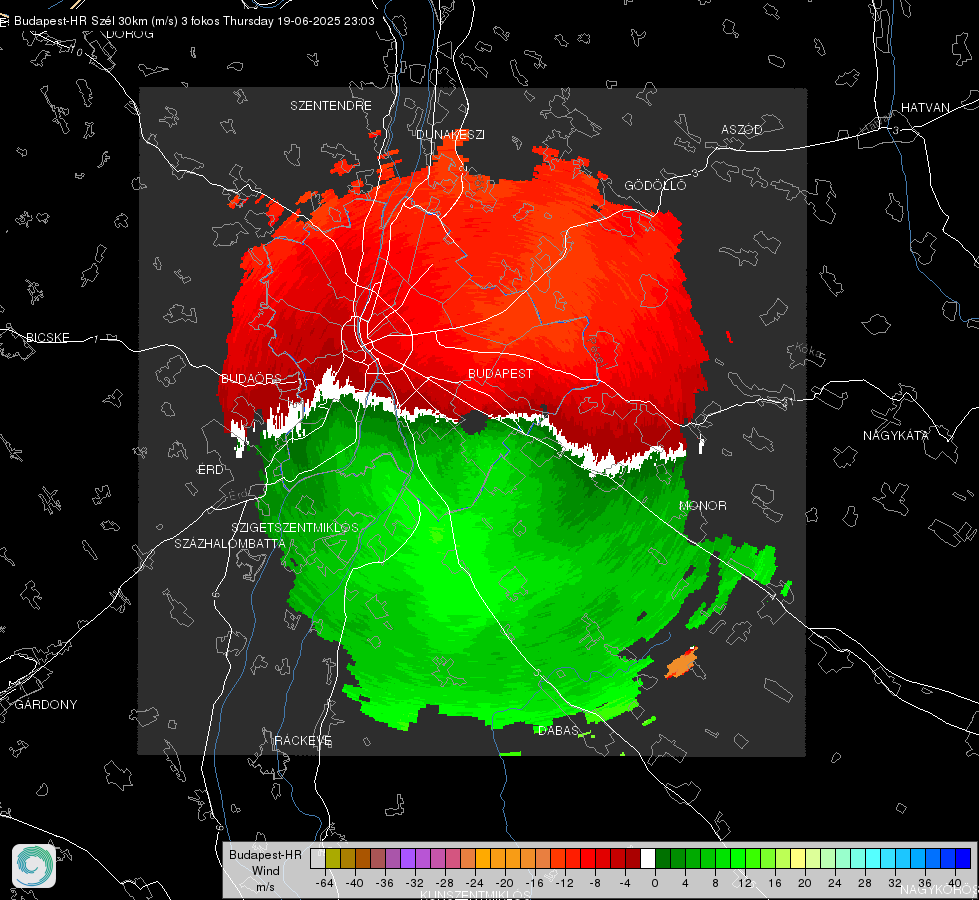This screenshot has width=979, height=900.
Task: Click the SZENTENDRE town label
Action: pos(331,106)
